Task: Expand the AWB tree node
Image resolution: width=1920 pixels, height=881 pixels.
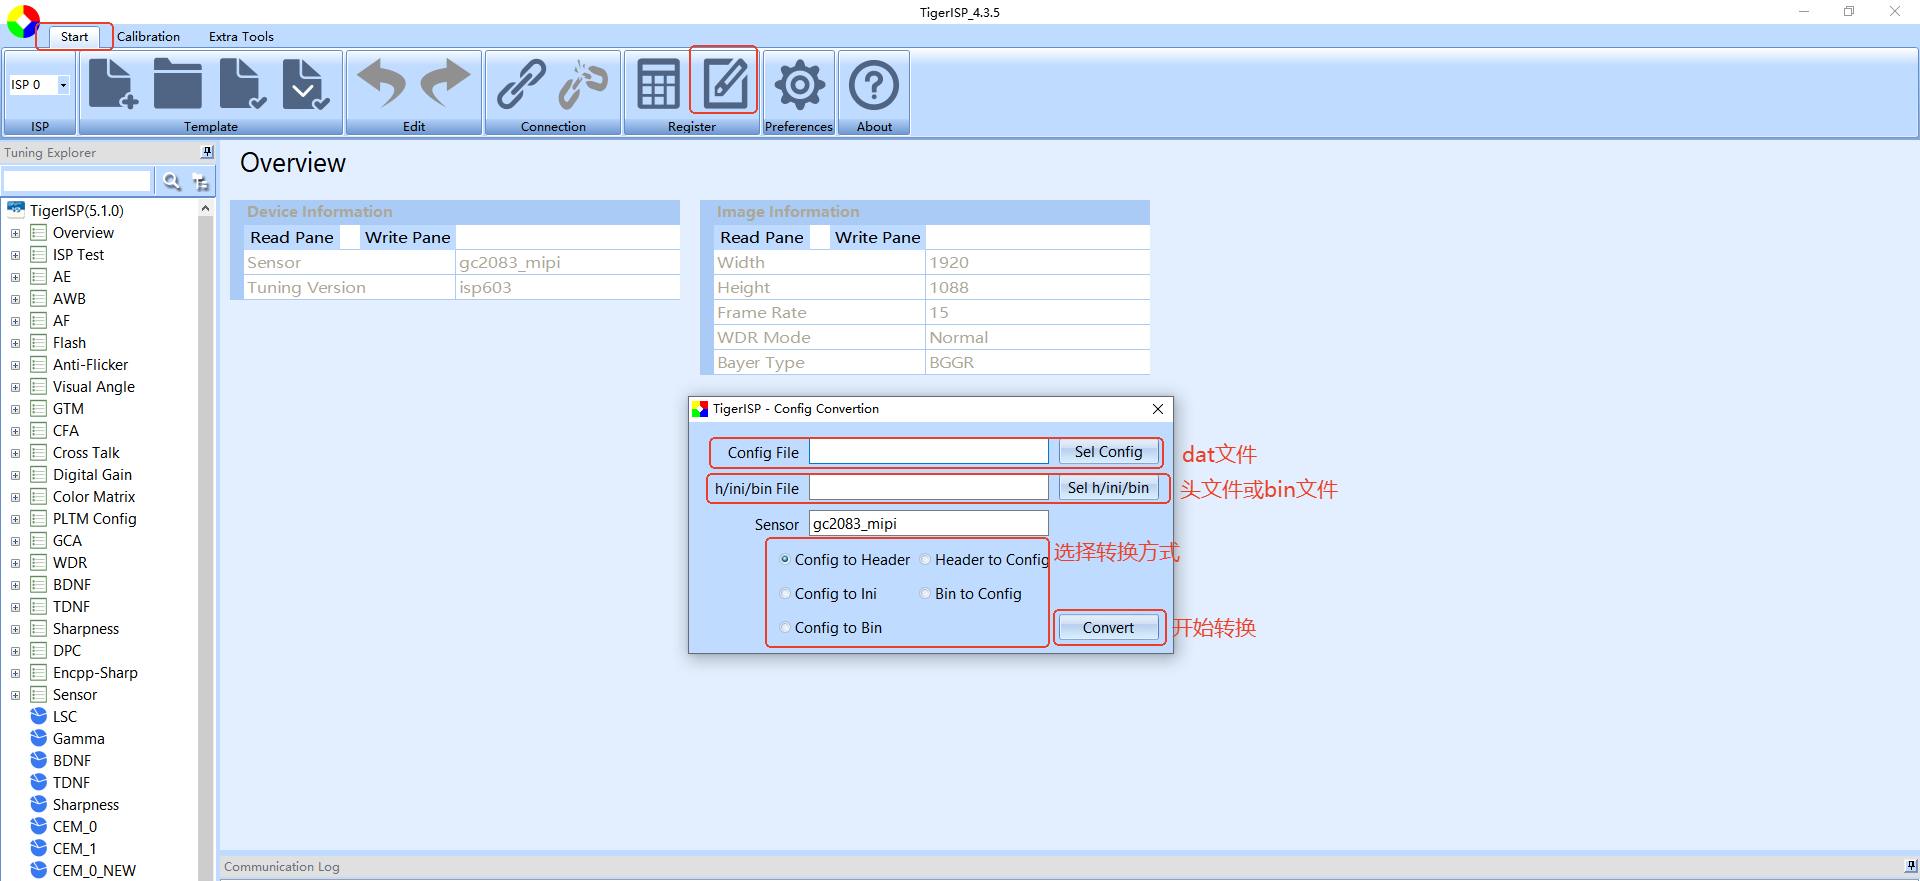Action: (x=15, y=299)
